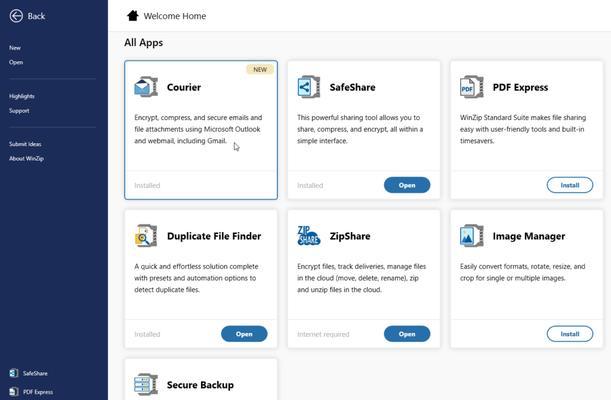The width and height of the screenshot is (611, 400).
Task: Go to Highlights in the sidebar
Action: pyautogui.click(x=22, y=96)
